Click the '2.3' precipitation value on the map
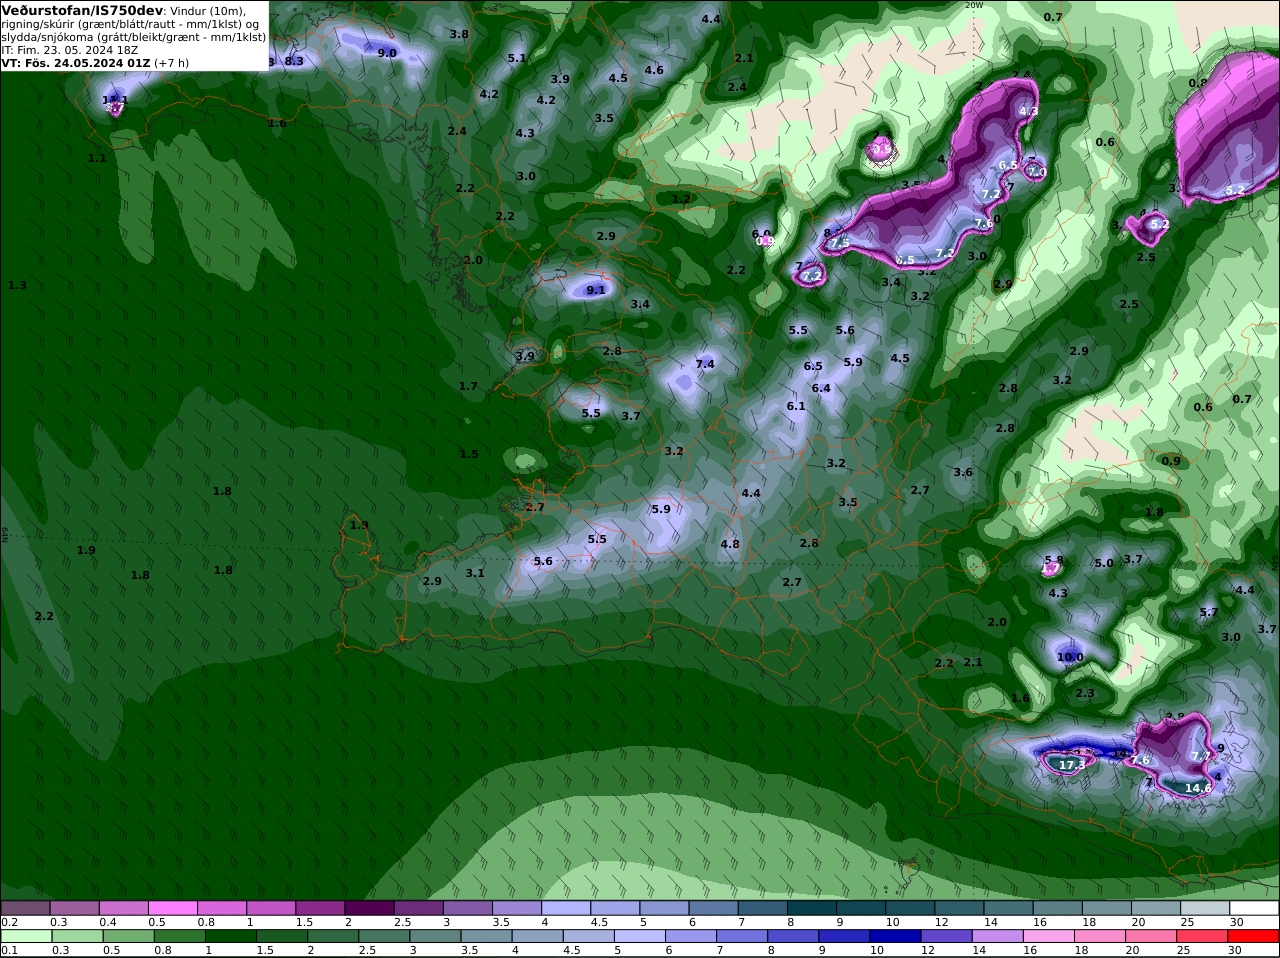This screenshot has height=958, width=1280. 1085,693
